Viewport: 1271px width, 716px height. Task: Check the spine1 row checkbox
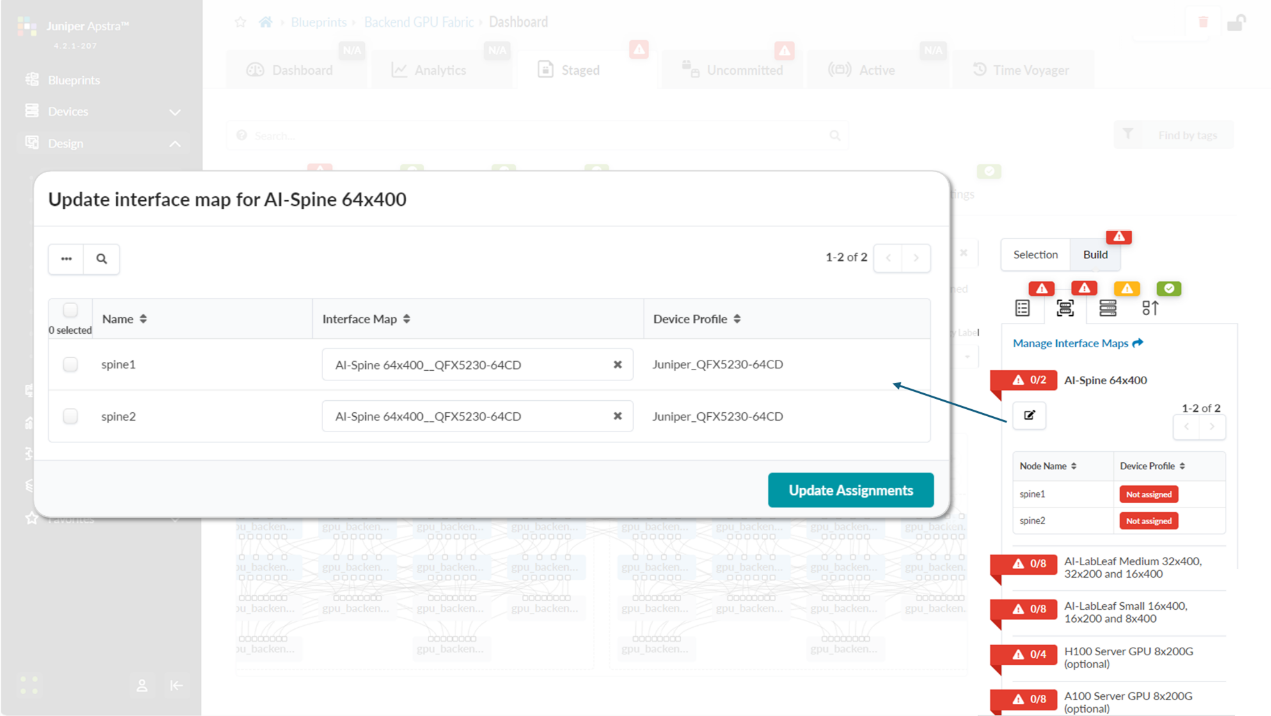point(70,365)
